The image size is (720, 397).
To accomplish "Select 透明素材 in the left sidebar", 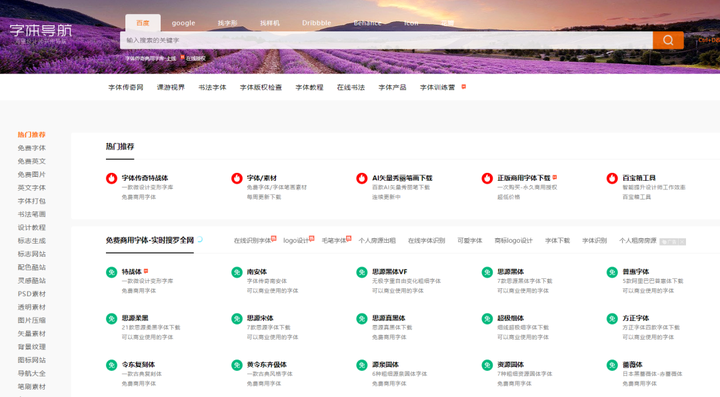I will 32,307.
